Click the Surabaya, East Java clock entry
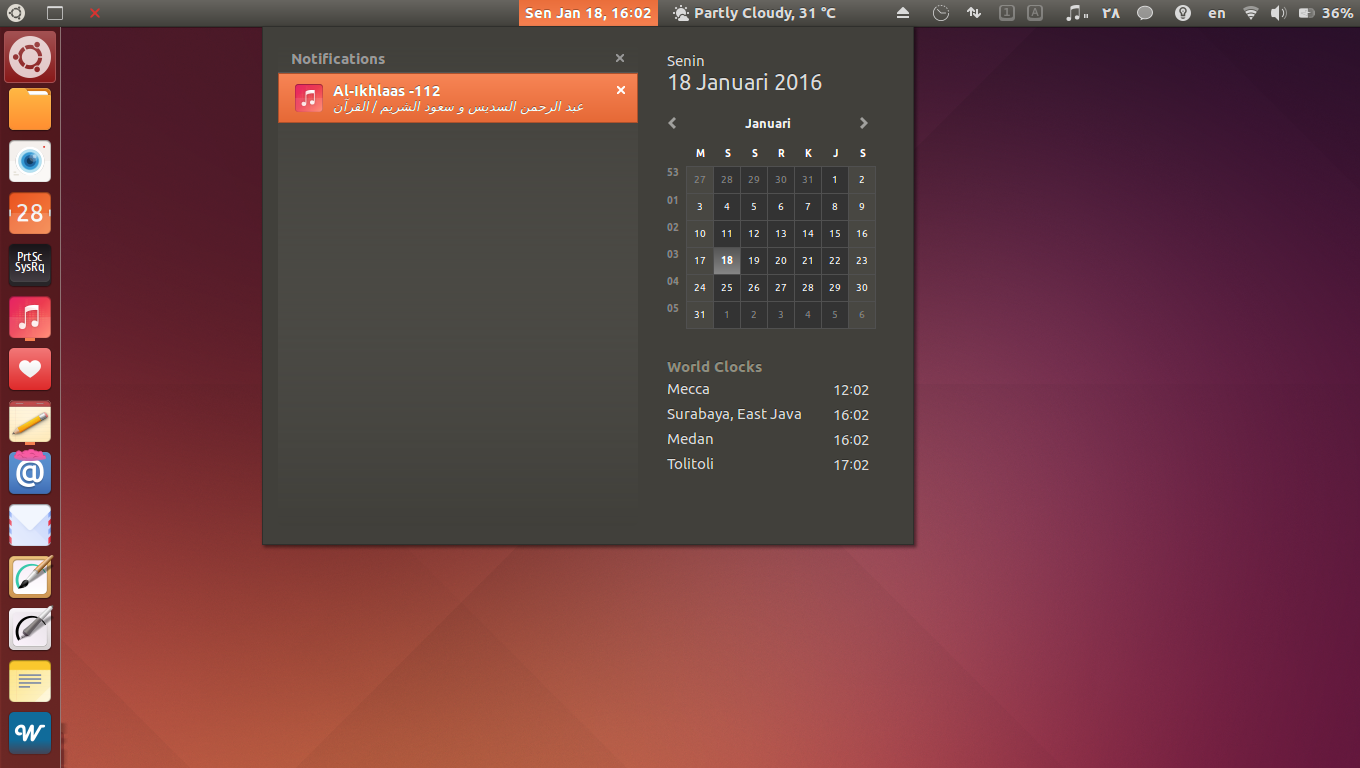The image size is (1360, 768). point(768,415)
